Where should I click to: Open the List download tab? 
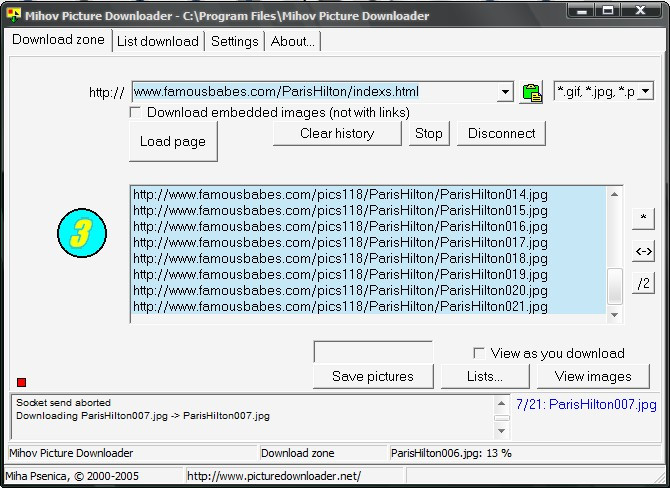tap(158, 41)
